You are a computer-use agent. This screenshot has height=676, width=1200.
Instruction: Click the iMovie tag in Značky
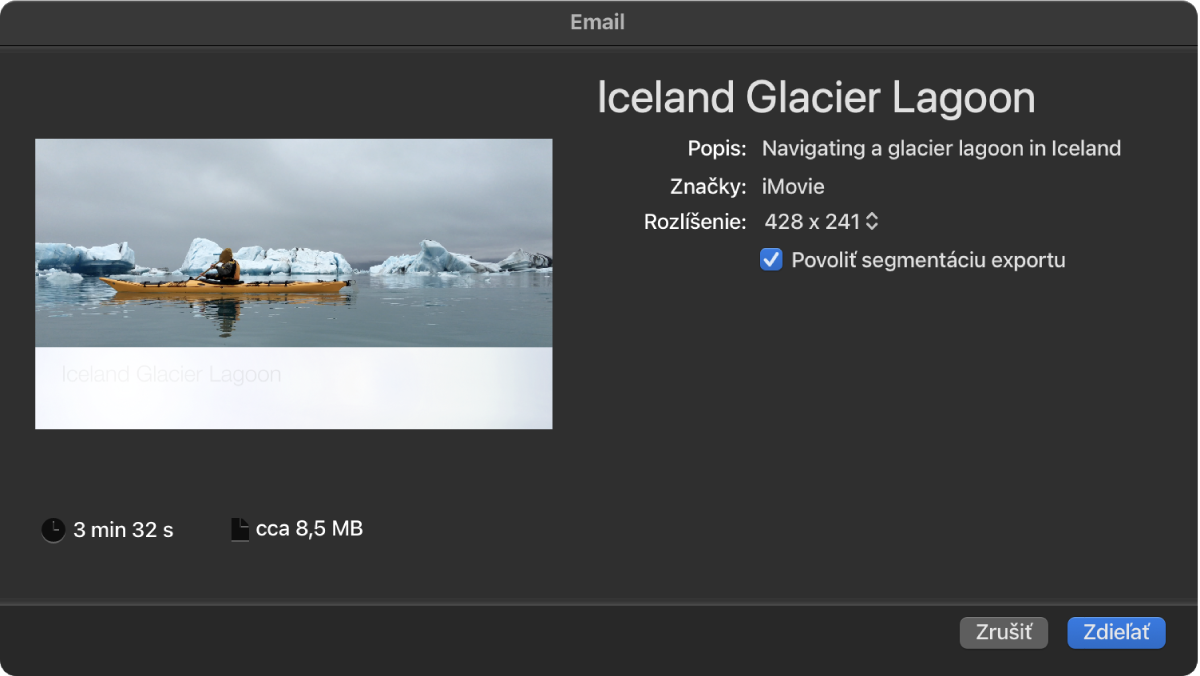pyautogui.click(x=793, y=186)
